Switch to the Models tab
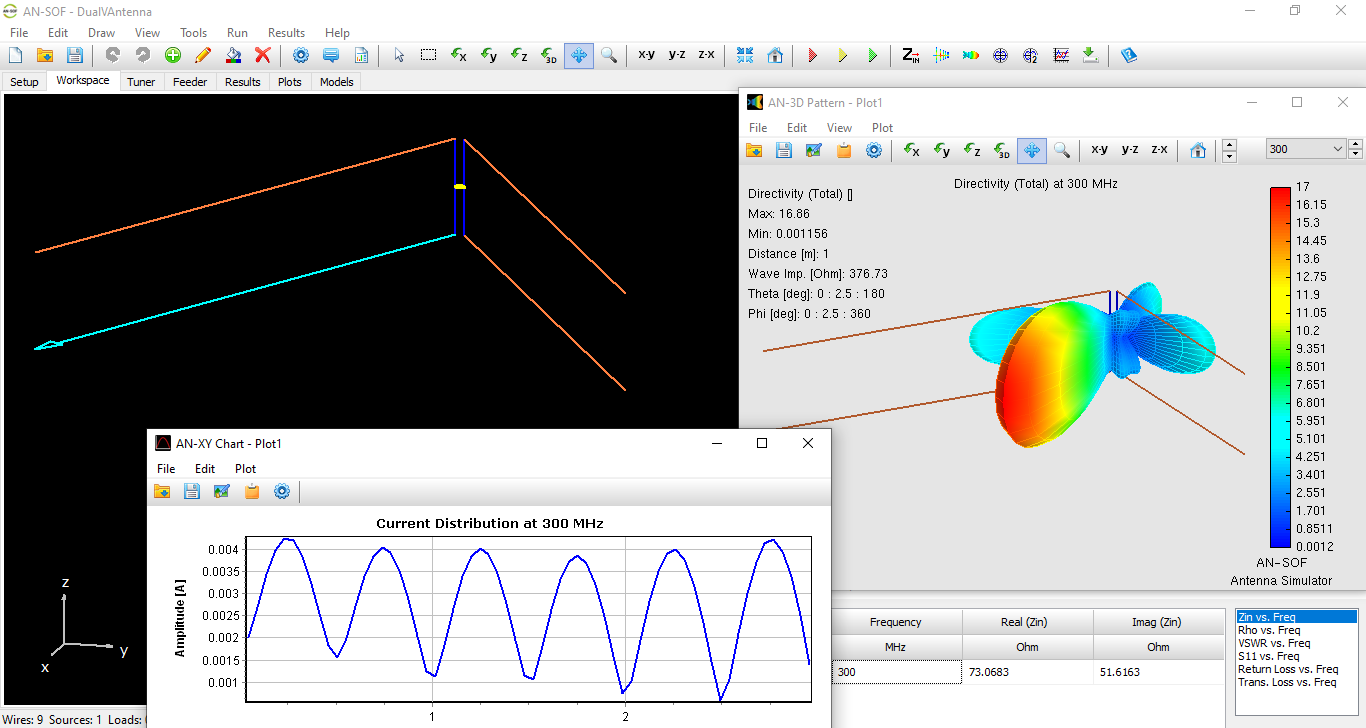The height and width of the screenshot is (728, 1366). (x=337, y=82)
